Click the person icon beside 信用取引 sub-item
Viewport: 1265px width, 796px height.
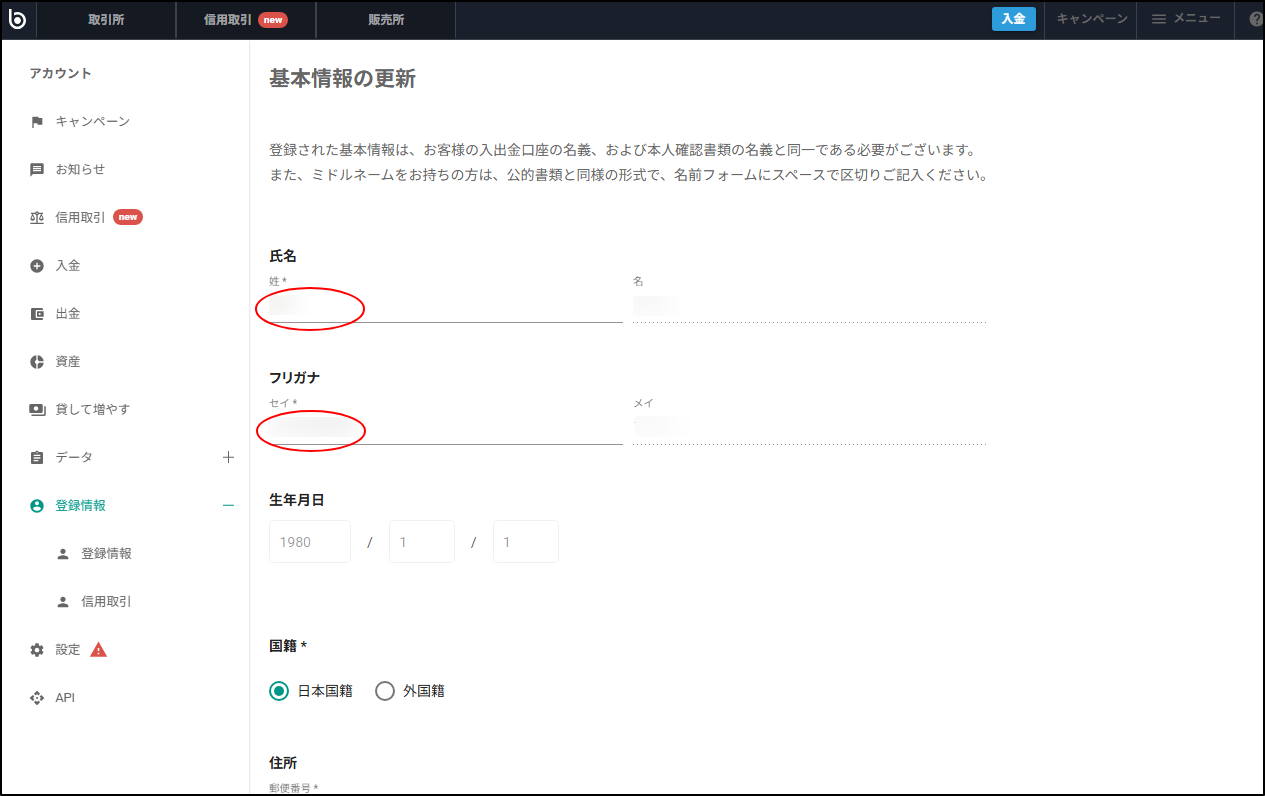[63, 602]
